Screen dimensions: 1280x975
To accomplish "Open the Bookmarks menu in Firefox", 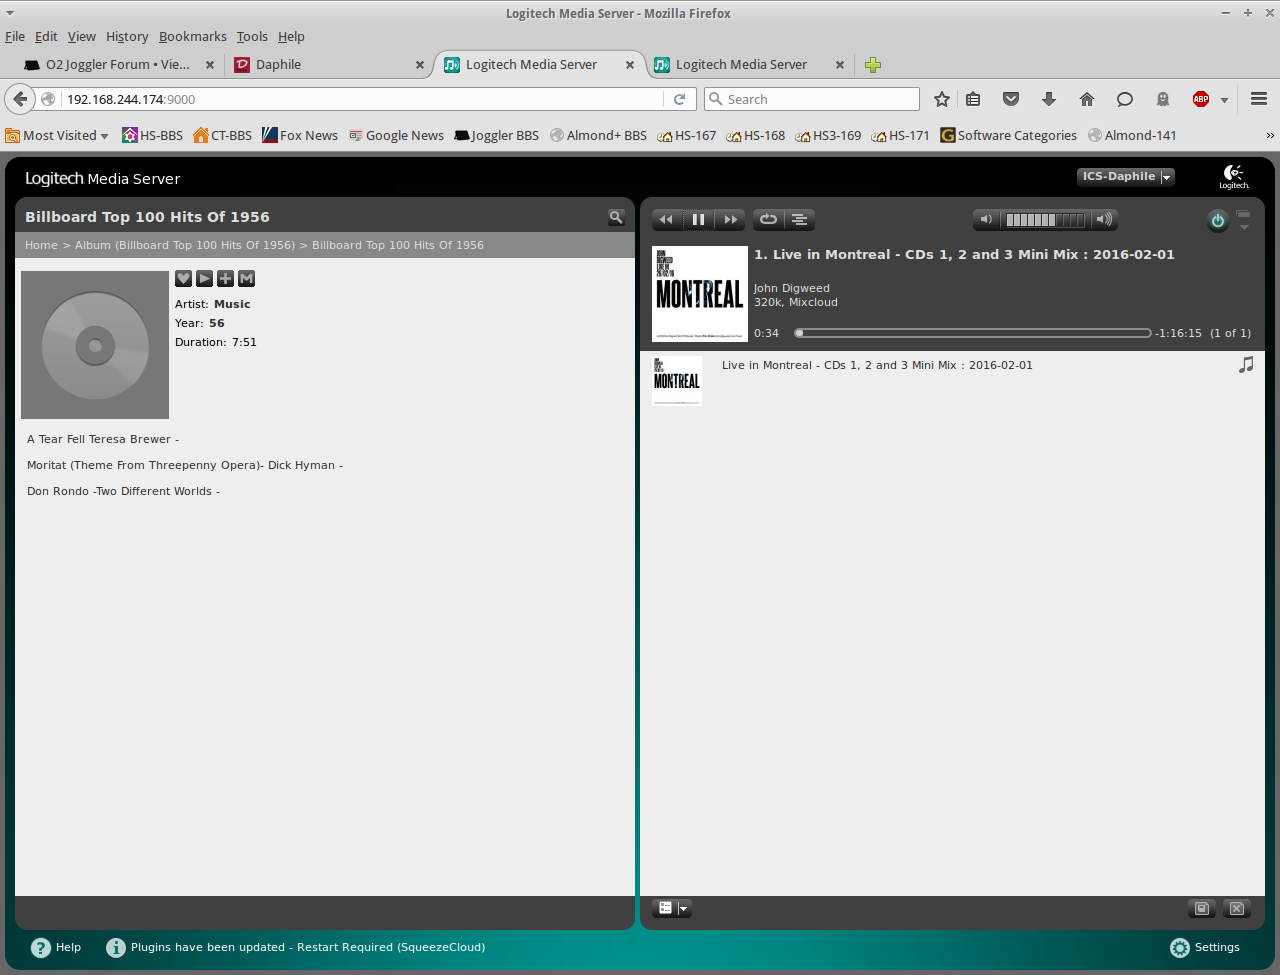I will 193,37.
